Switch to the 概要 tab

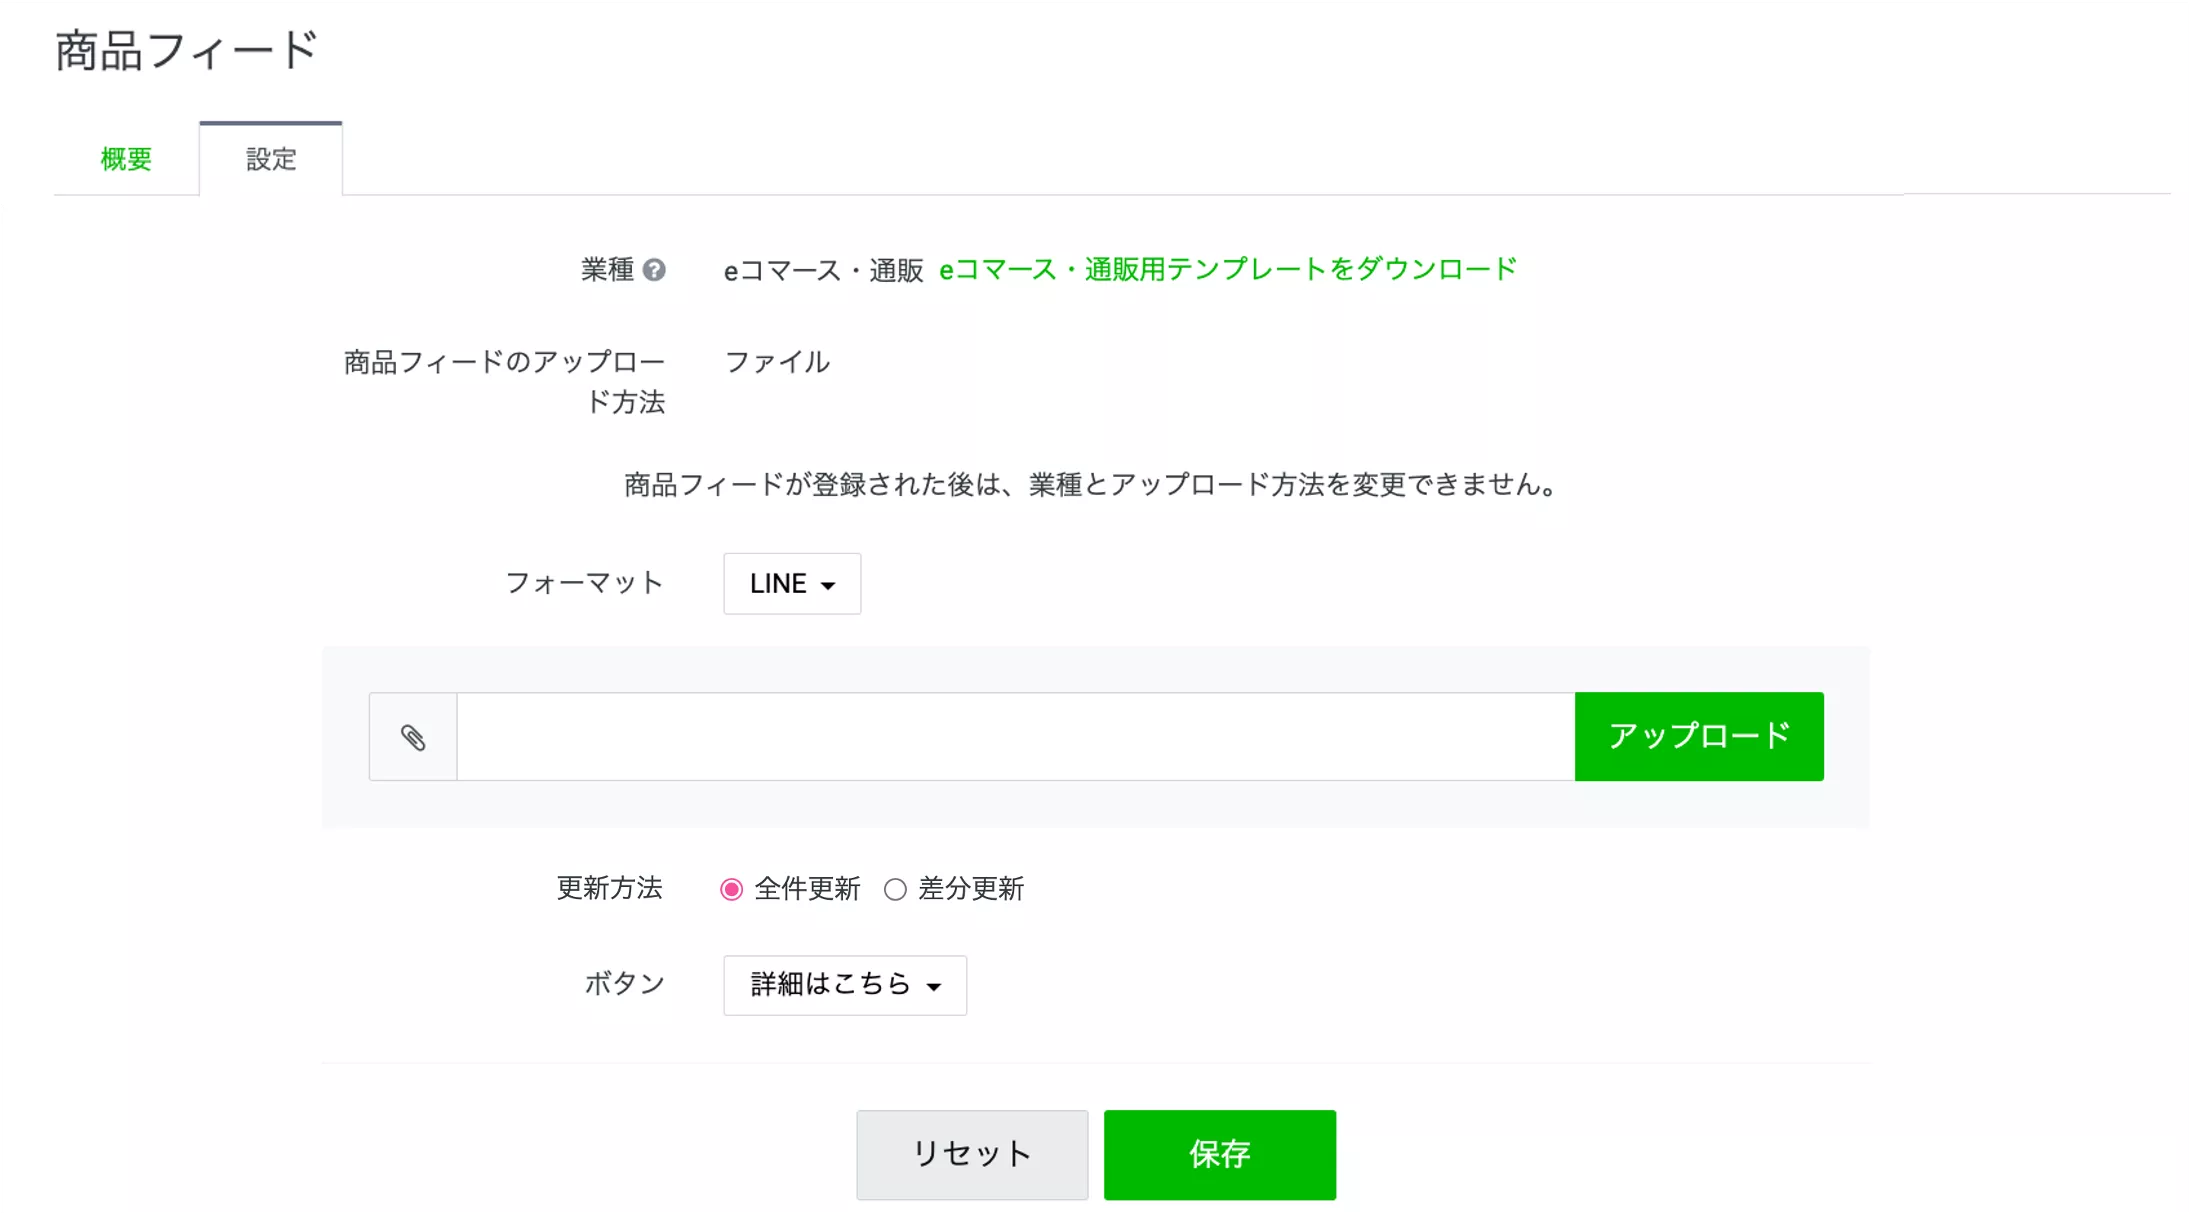click(x=126, y=159)
